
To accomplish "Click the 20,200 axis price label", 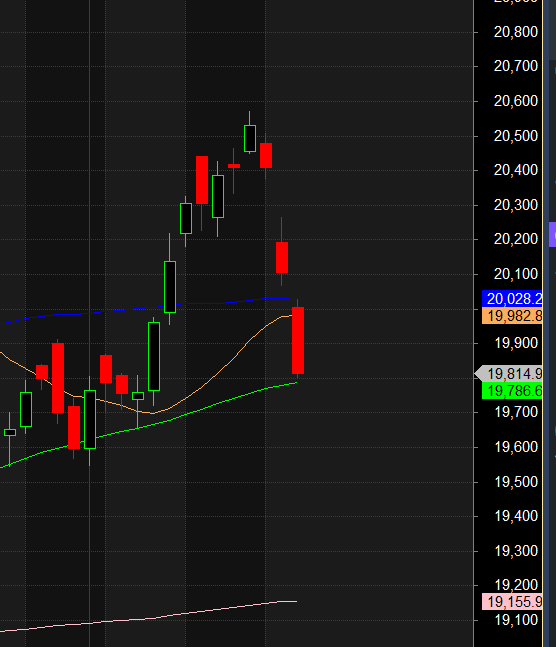I will pyautogui.click(x=516, y=239).
